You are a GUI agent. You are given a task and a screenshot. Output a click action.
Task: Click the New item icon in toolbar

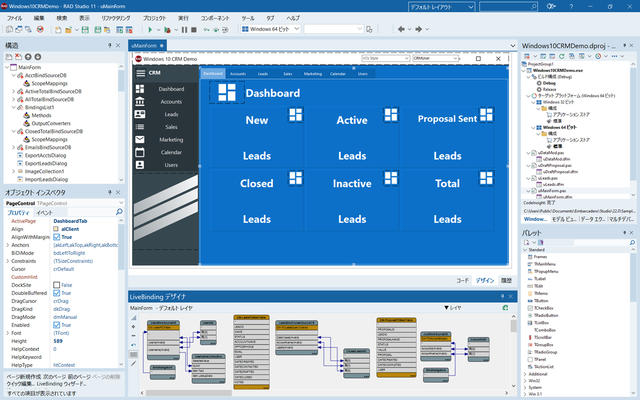click(58, 29)
